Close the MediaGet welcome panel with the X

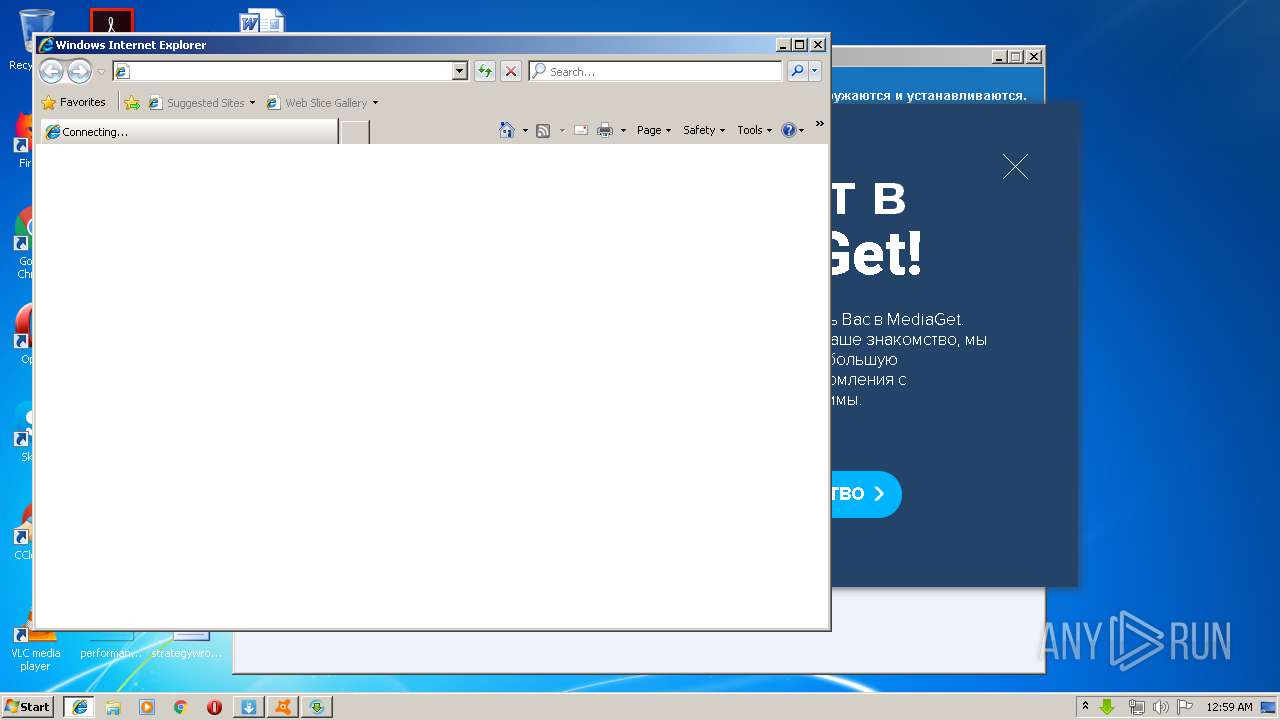(x=1015, y=167)
